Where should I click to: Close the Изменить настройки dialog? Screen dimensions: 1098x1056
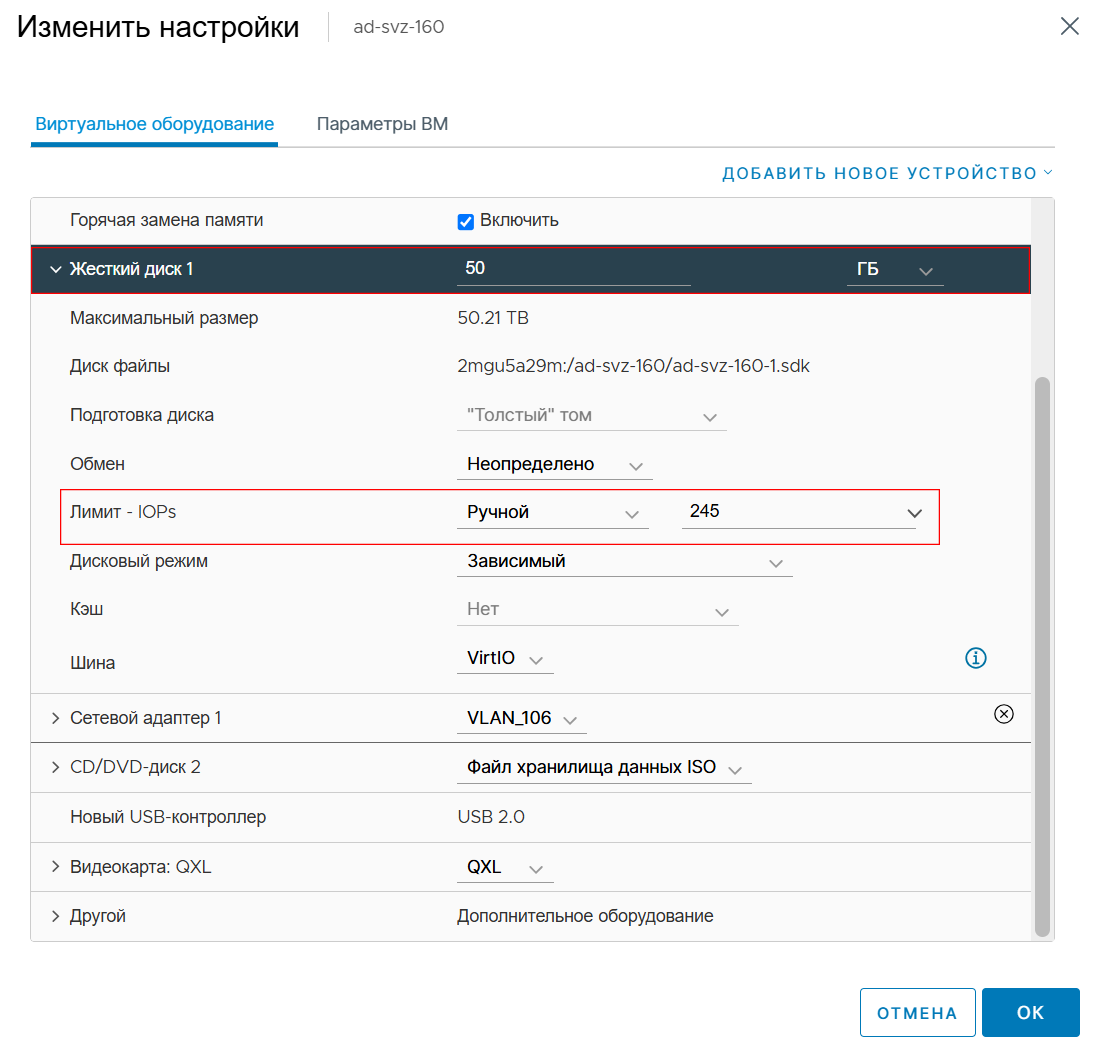[1069, 27]
